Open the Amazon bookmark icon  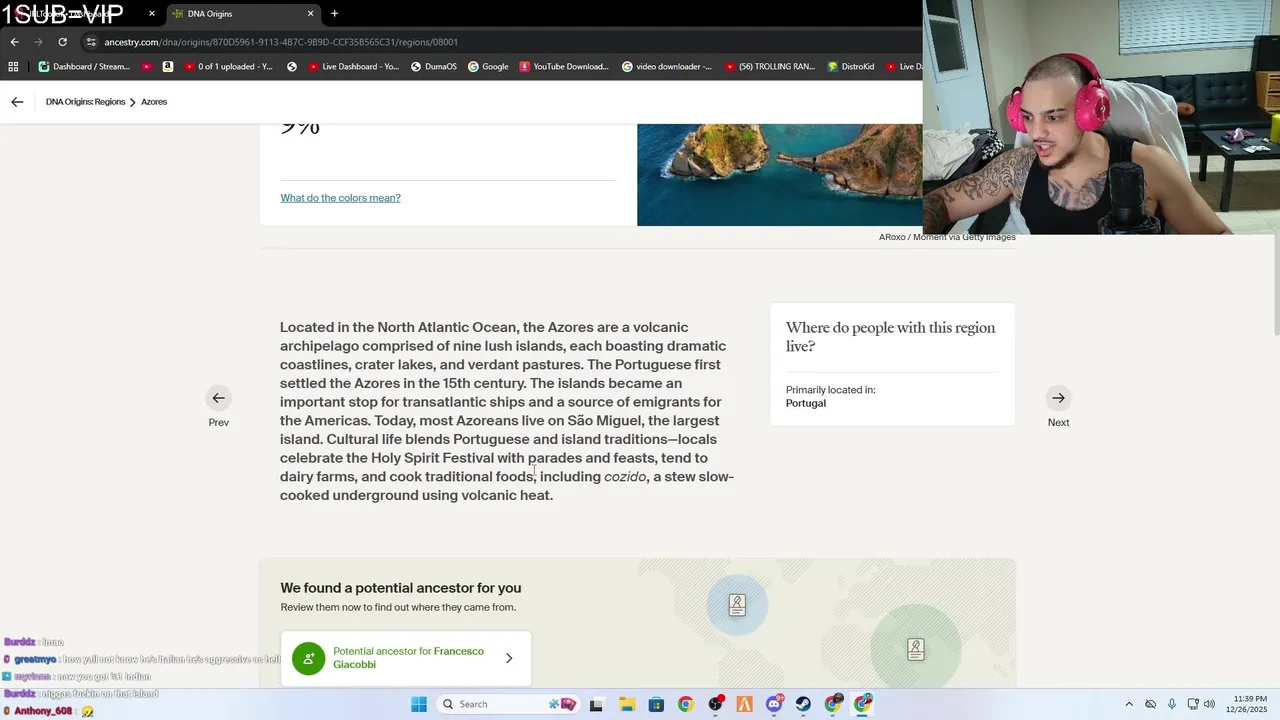coord(167,67)
